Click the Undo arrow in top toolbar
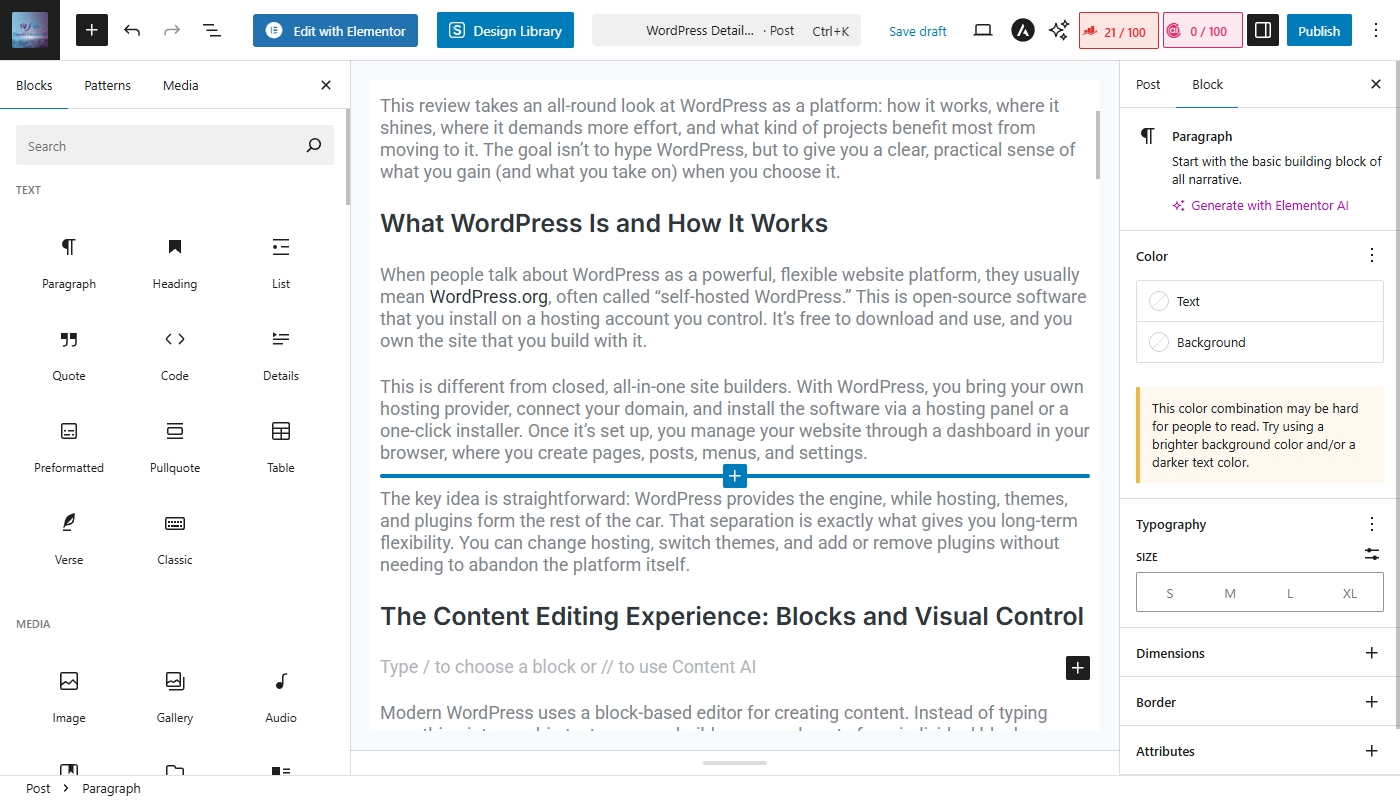 pyautogui.click(x=132, y=30)
